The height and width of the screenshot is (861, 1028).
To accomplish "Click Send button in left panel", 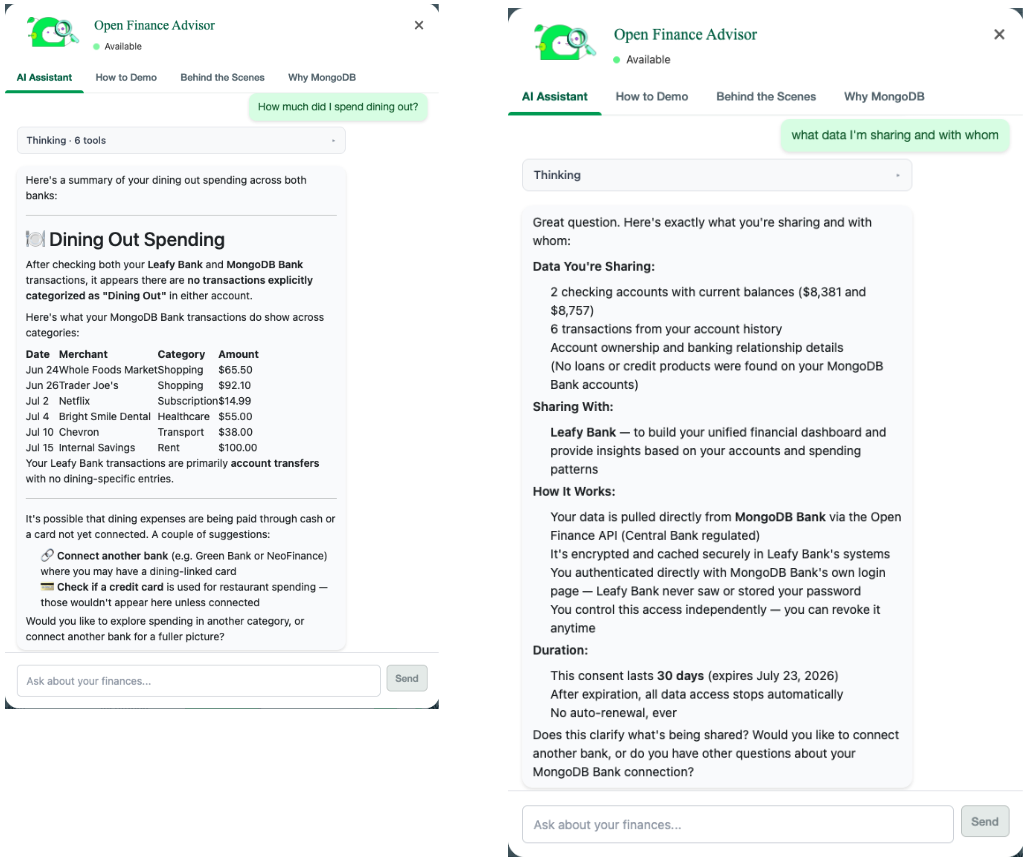I will [x=406, y=679].
